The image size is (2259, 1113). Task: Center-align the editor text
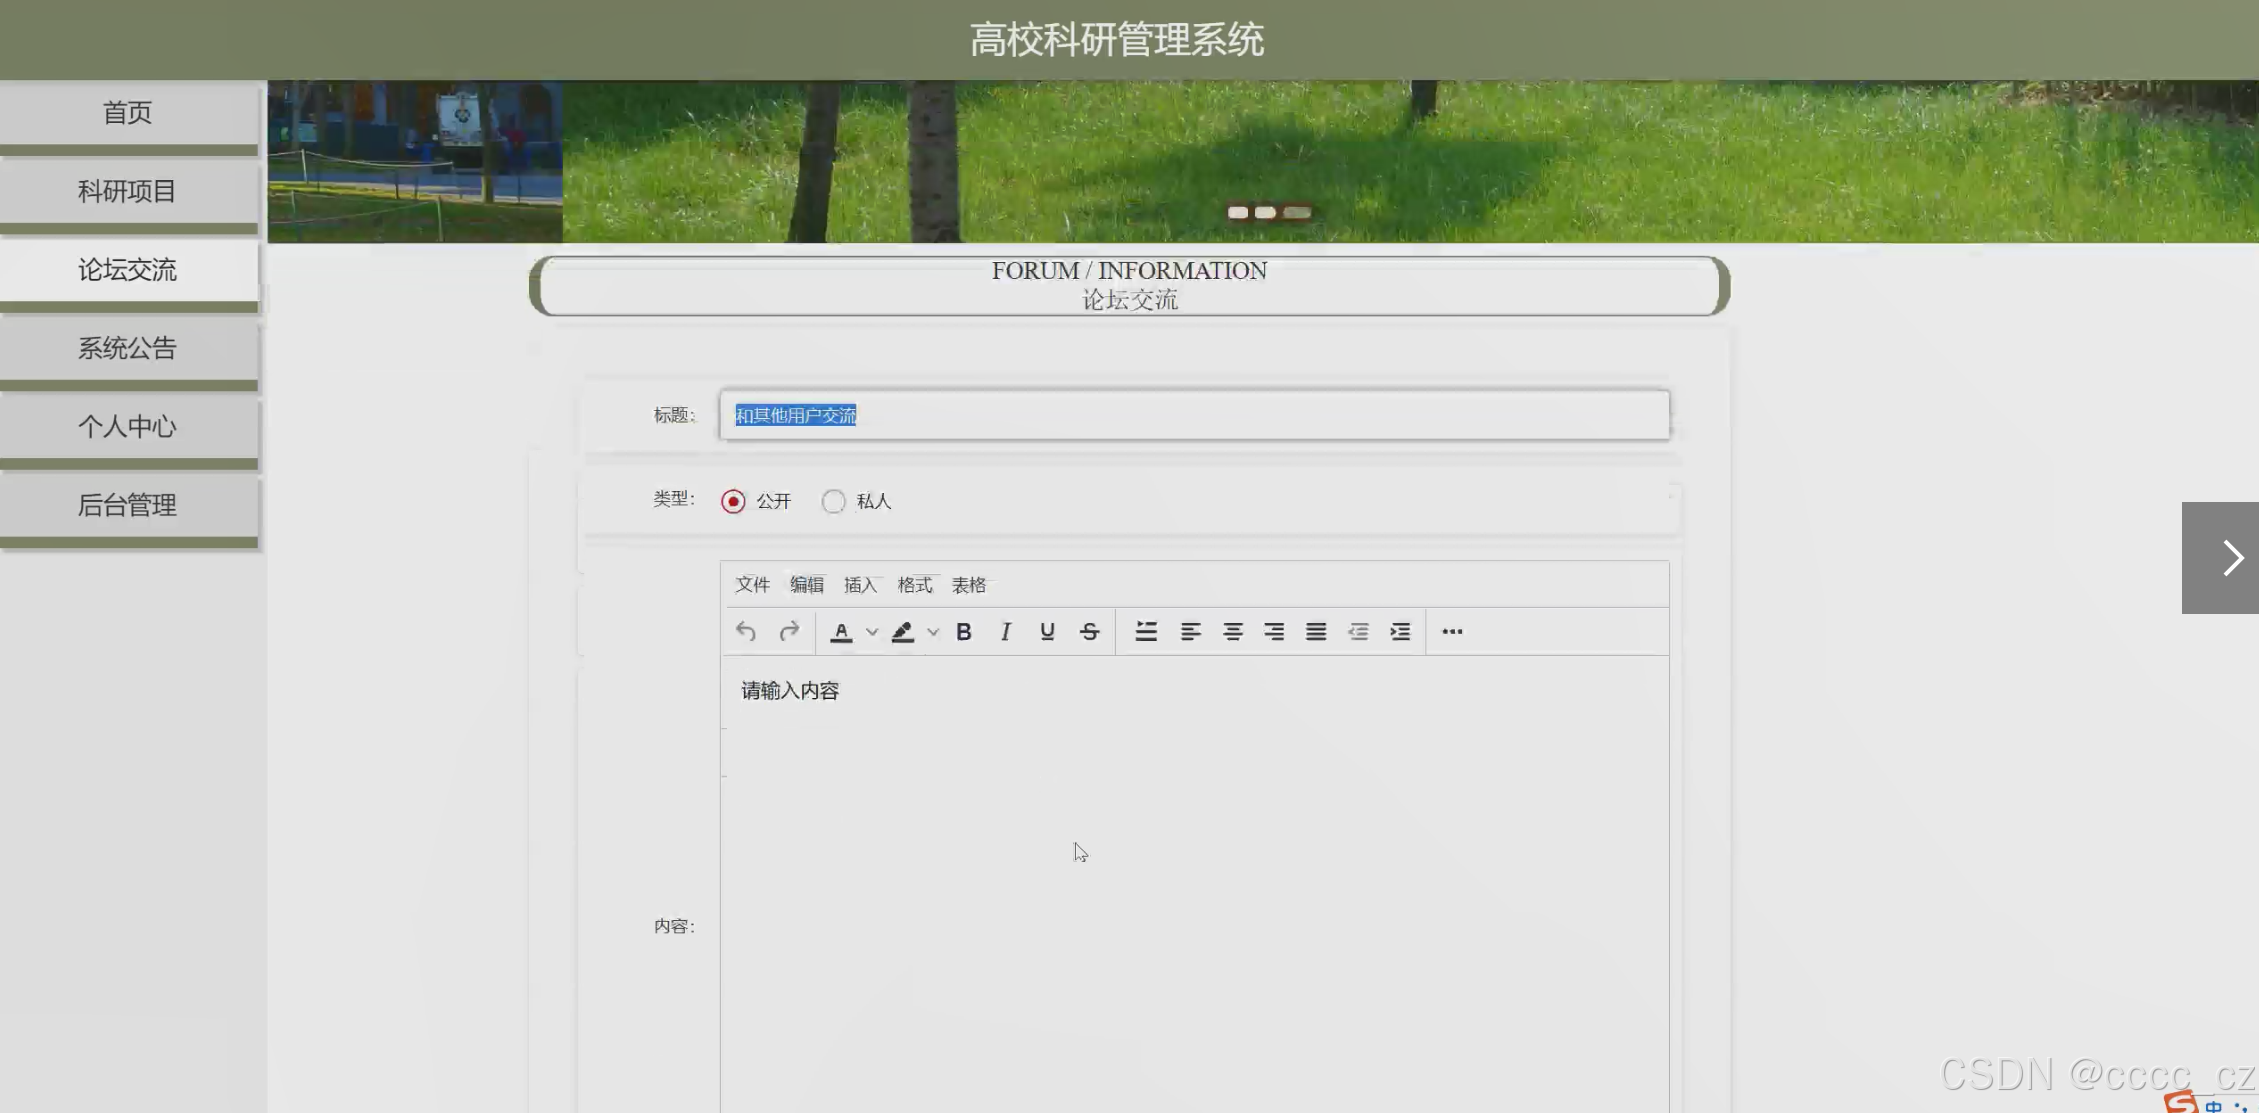[x=1232, y=631]
